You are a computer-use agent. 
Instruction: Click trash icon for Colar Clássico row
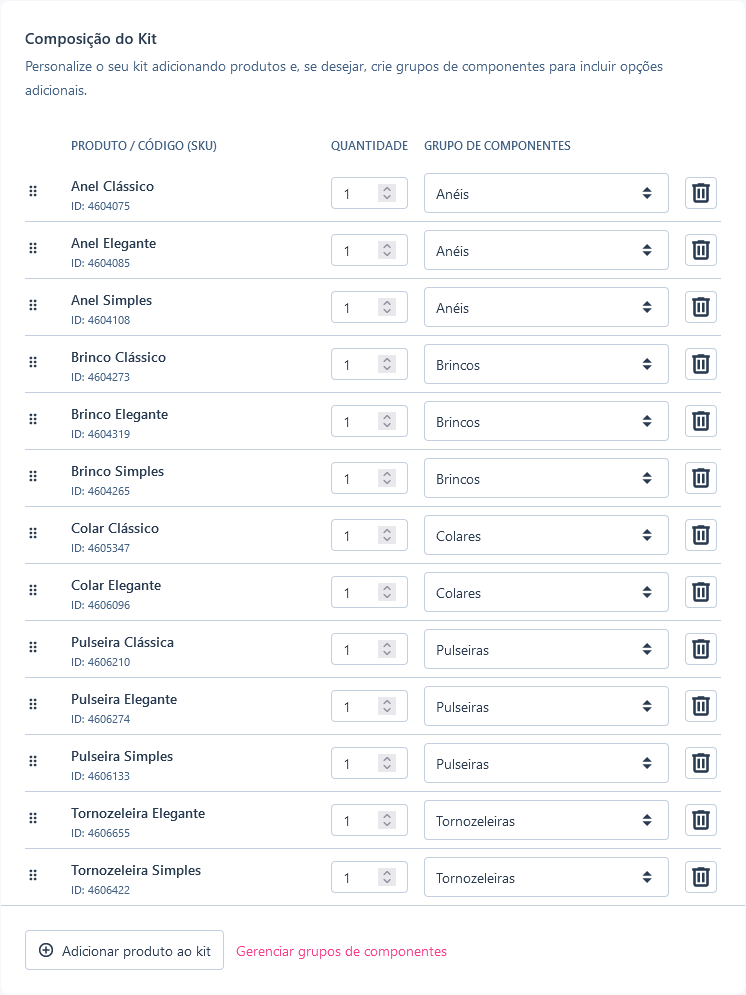[x=700, y=535]
